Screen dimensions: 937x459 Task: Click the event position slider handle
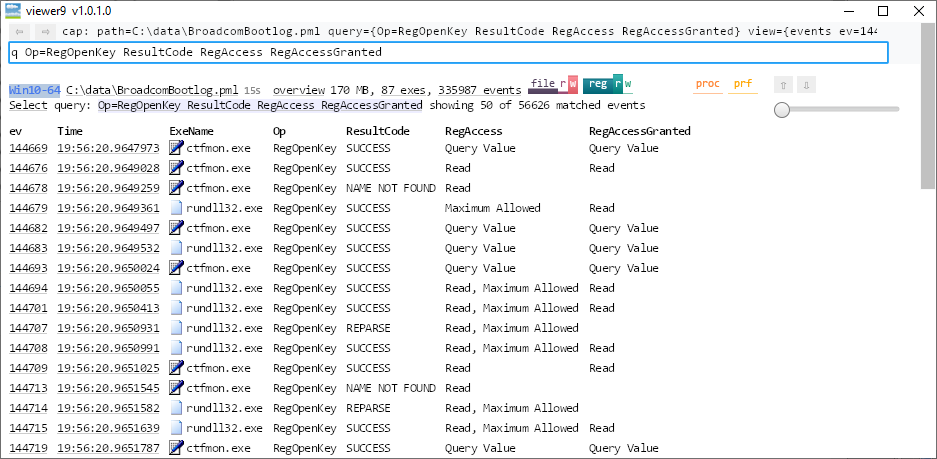point(782,110)
